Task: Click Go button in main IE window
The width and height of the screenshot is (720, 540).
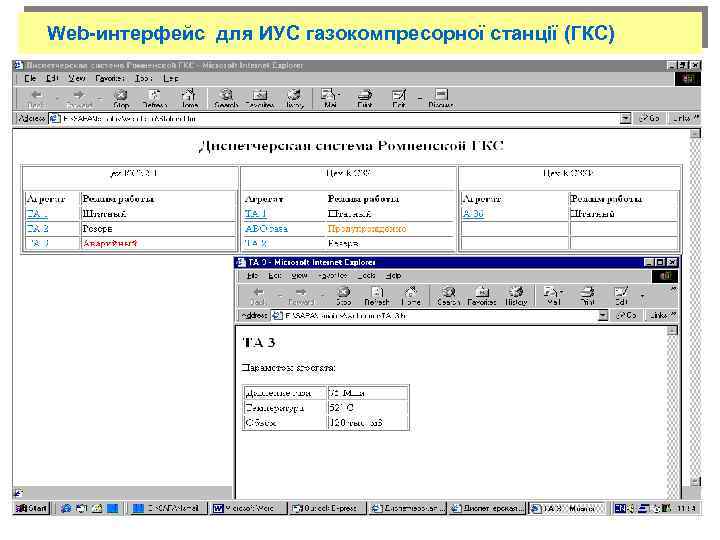Action: click(650, 118)
